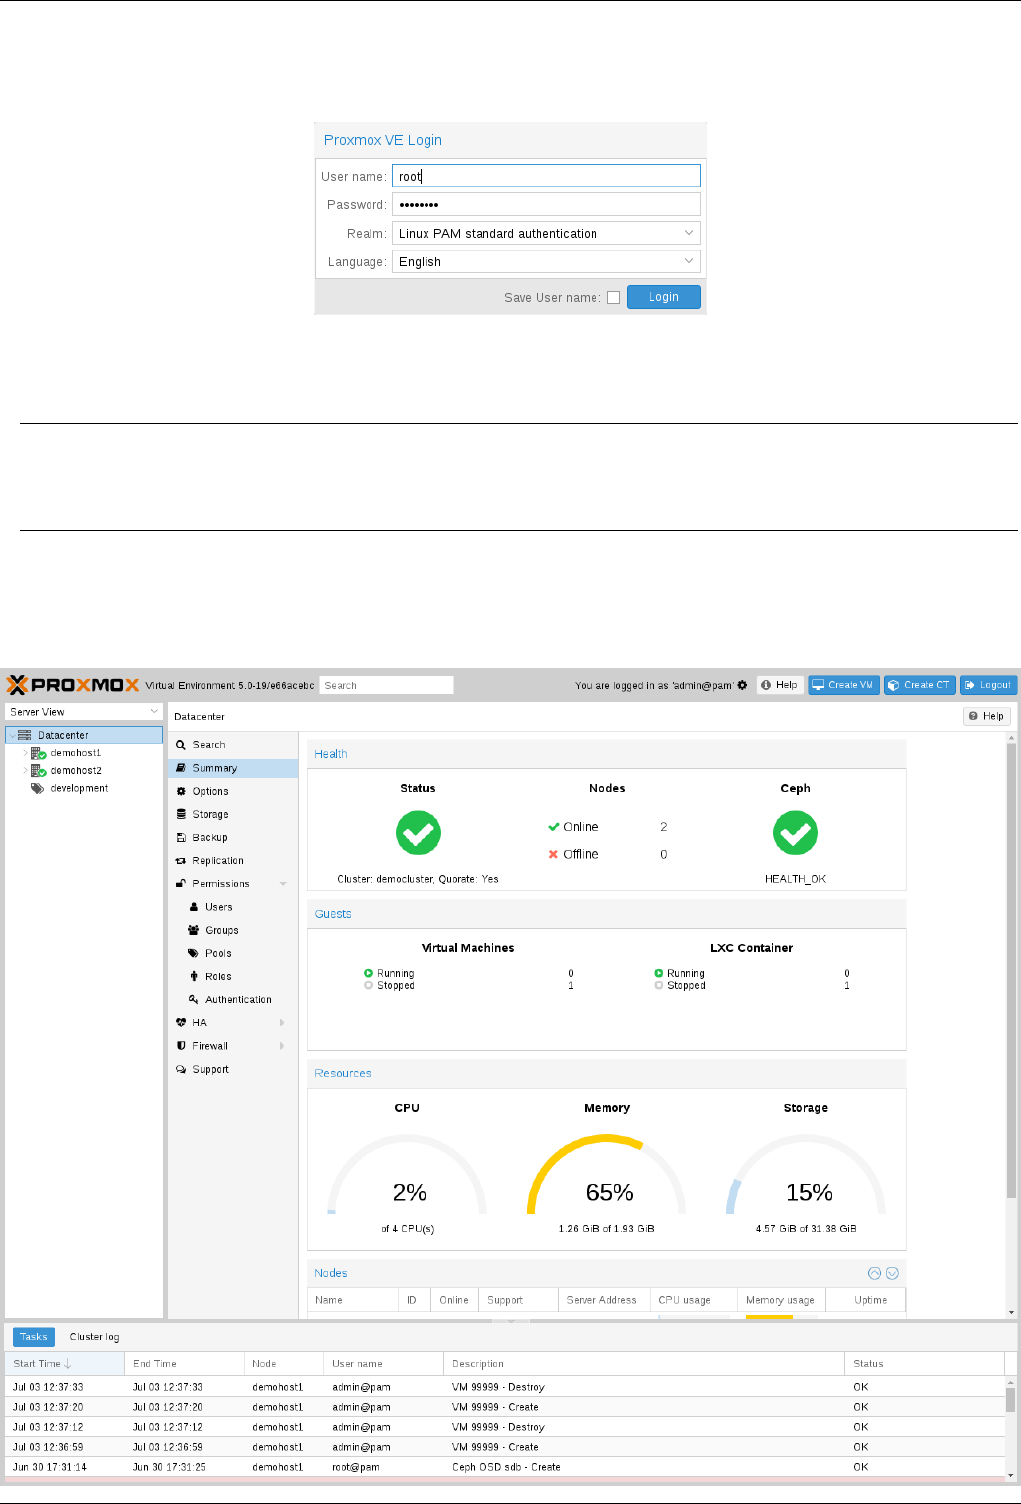Select Search in Datacenter menu
1021x1504 pixels.
coord(209,745)
